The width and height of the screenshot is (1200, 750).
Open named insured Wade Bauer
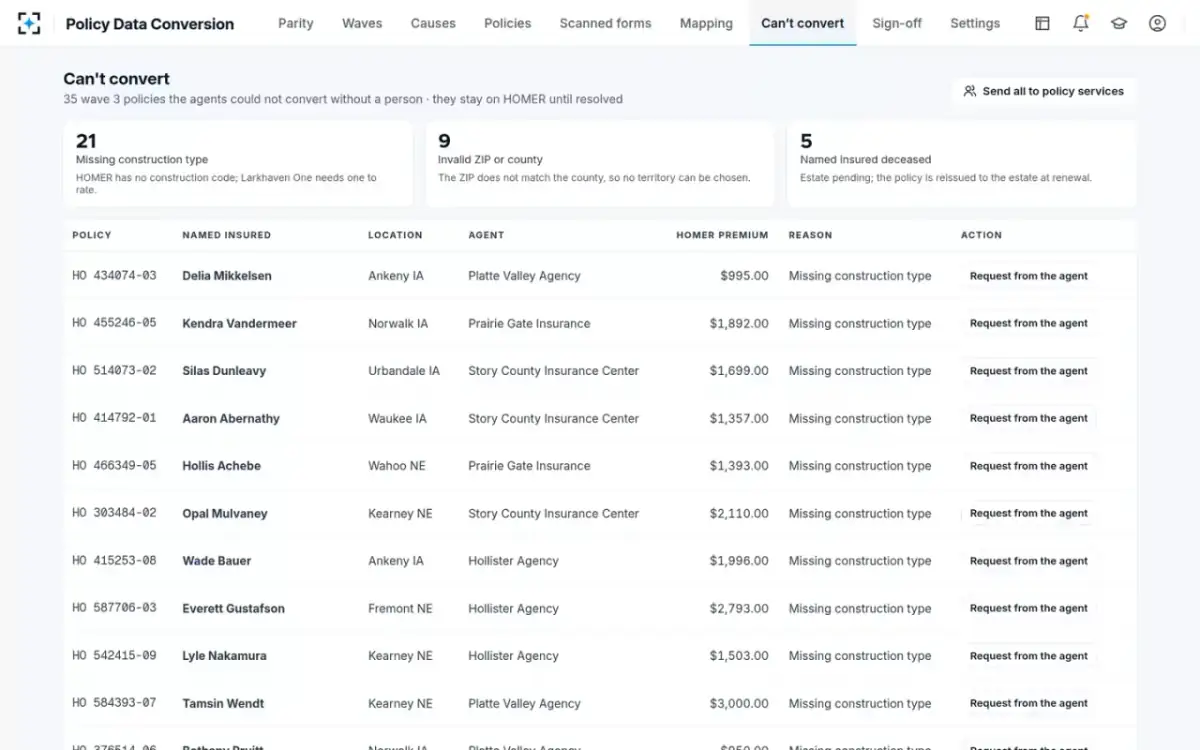click(217, 561)
